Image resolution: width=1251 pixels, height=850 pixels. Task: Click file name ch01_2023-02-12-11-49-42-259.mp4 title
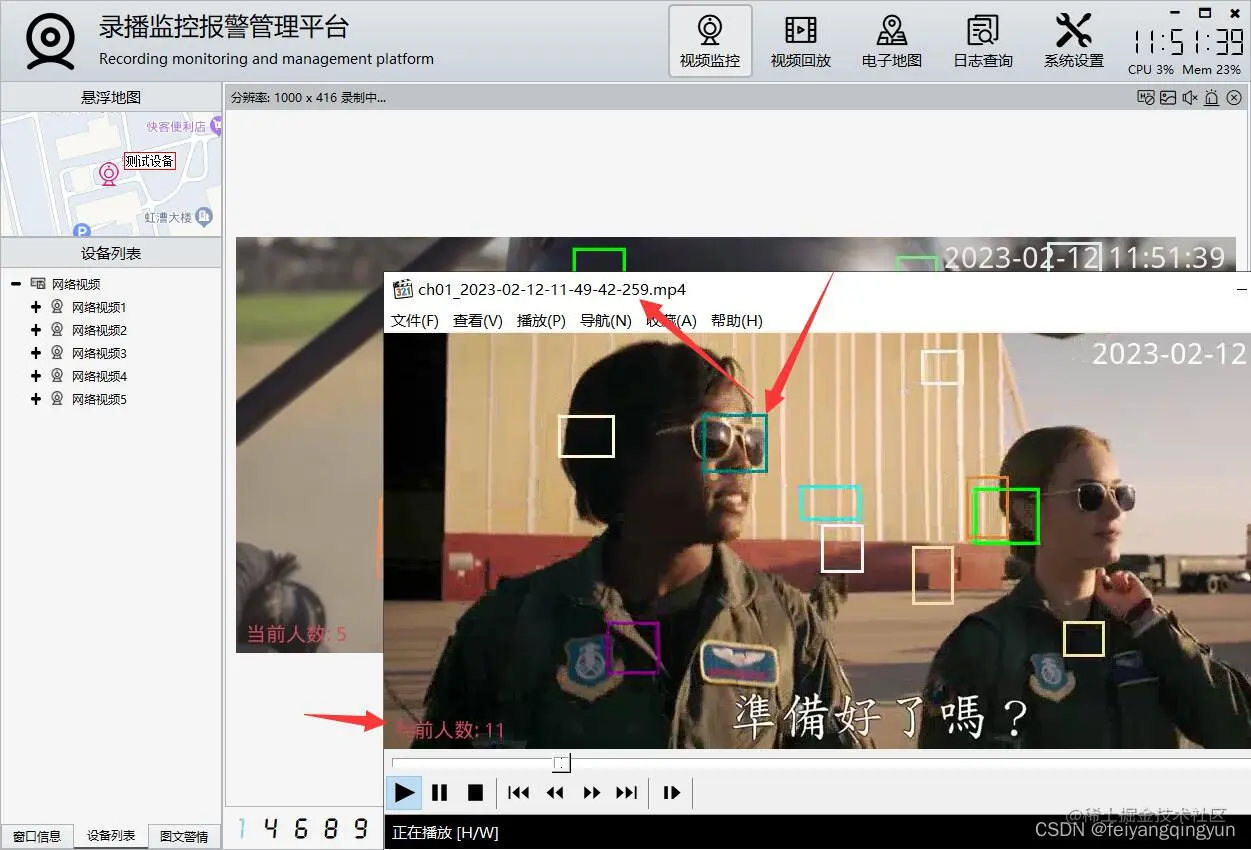(552, 290)
